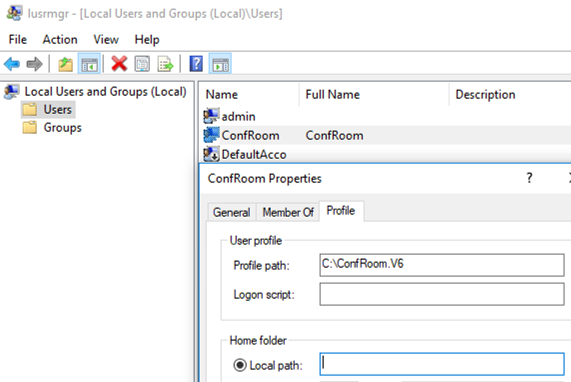Viewport: 571px width, 382px height.
Task: Select the admin user name text
Action: [239, 117]
